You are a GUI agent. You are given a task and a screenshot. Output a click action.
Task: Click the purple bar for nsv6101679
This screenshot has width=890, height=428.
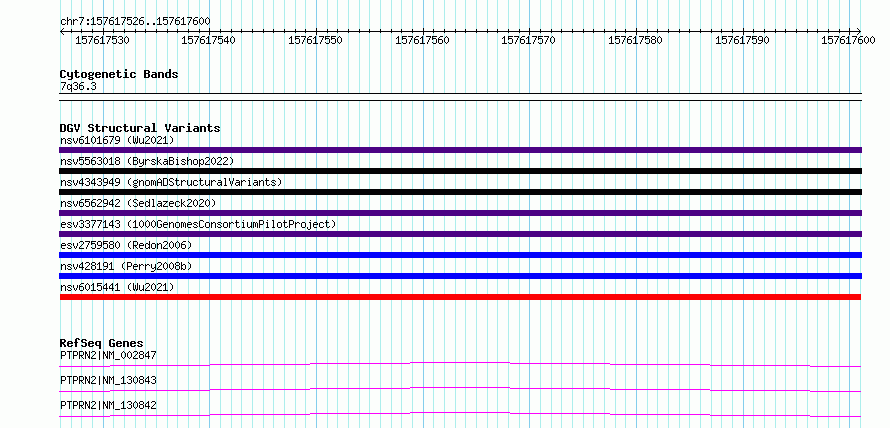[x=460, y=150]
